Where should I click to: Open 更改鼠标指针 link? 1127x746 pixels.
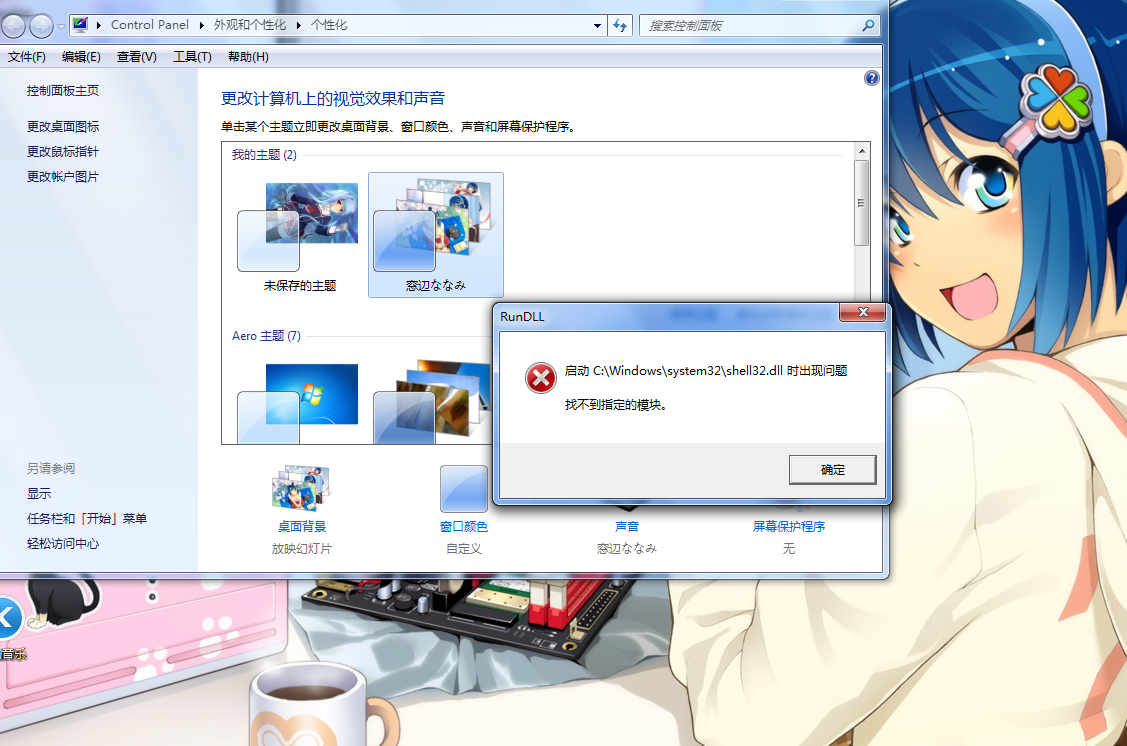[63, 152]
